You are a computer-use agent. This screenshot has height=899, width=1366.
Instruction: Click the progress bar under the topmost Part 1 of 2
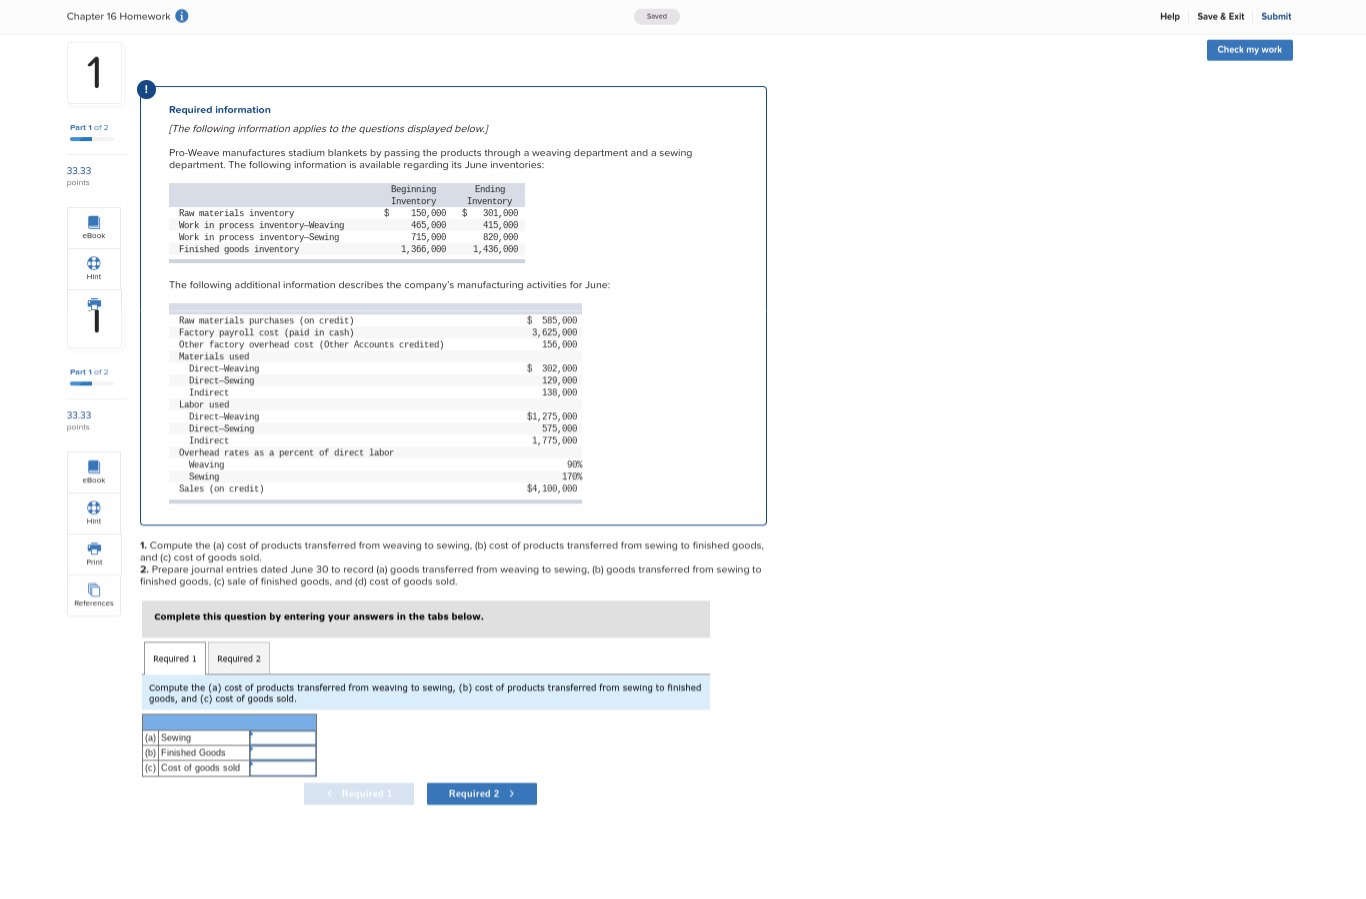click(92, 139)
